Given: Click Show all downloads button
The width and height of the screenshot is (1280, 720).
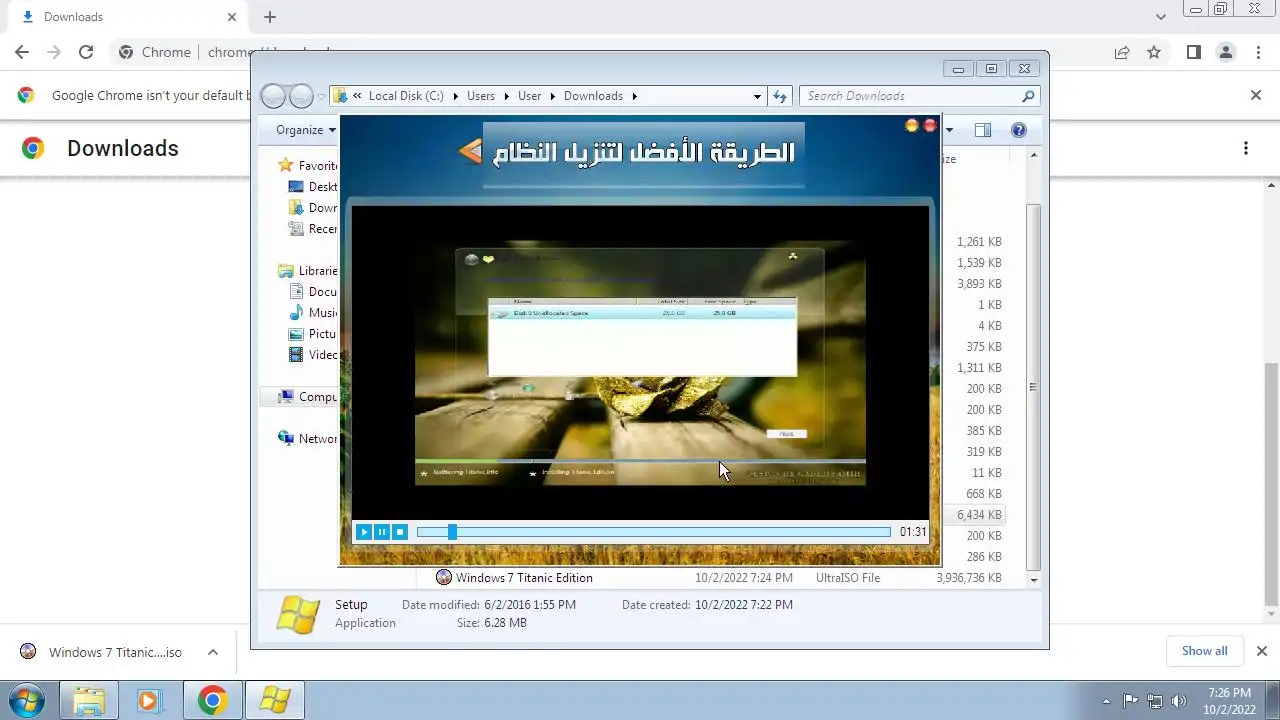Looking at the screenshot, I should tap(1204, 651).
